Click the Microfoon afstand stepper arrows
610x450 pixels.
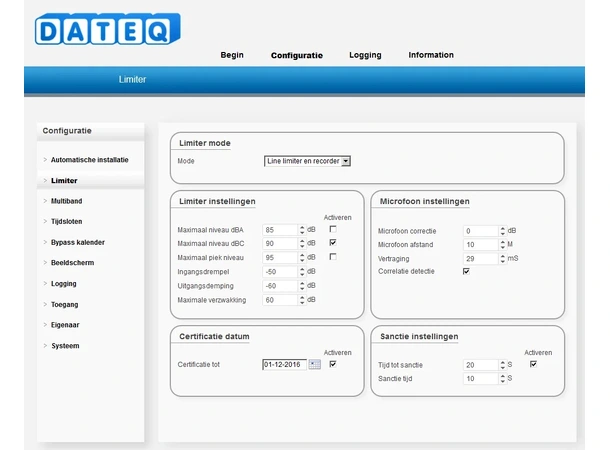500,244
